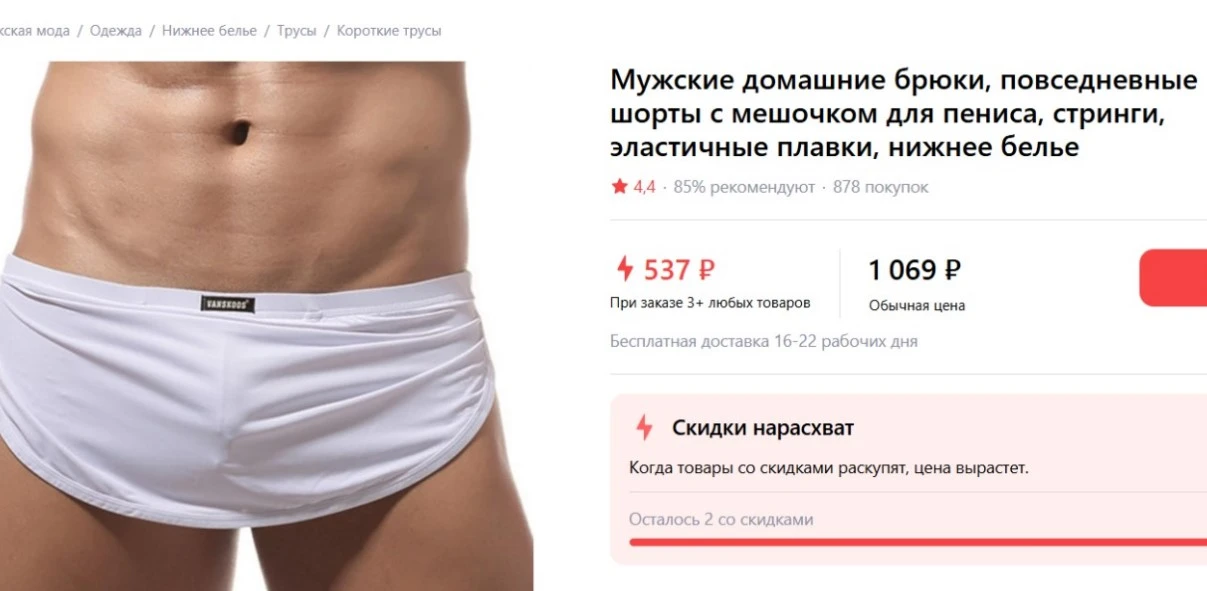Viewport: 1207px width, 591px height.
Task: Click the partially visible мода breadcrumb link
Action: [34, 31]
